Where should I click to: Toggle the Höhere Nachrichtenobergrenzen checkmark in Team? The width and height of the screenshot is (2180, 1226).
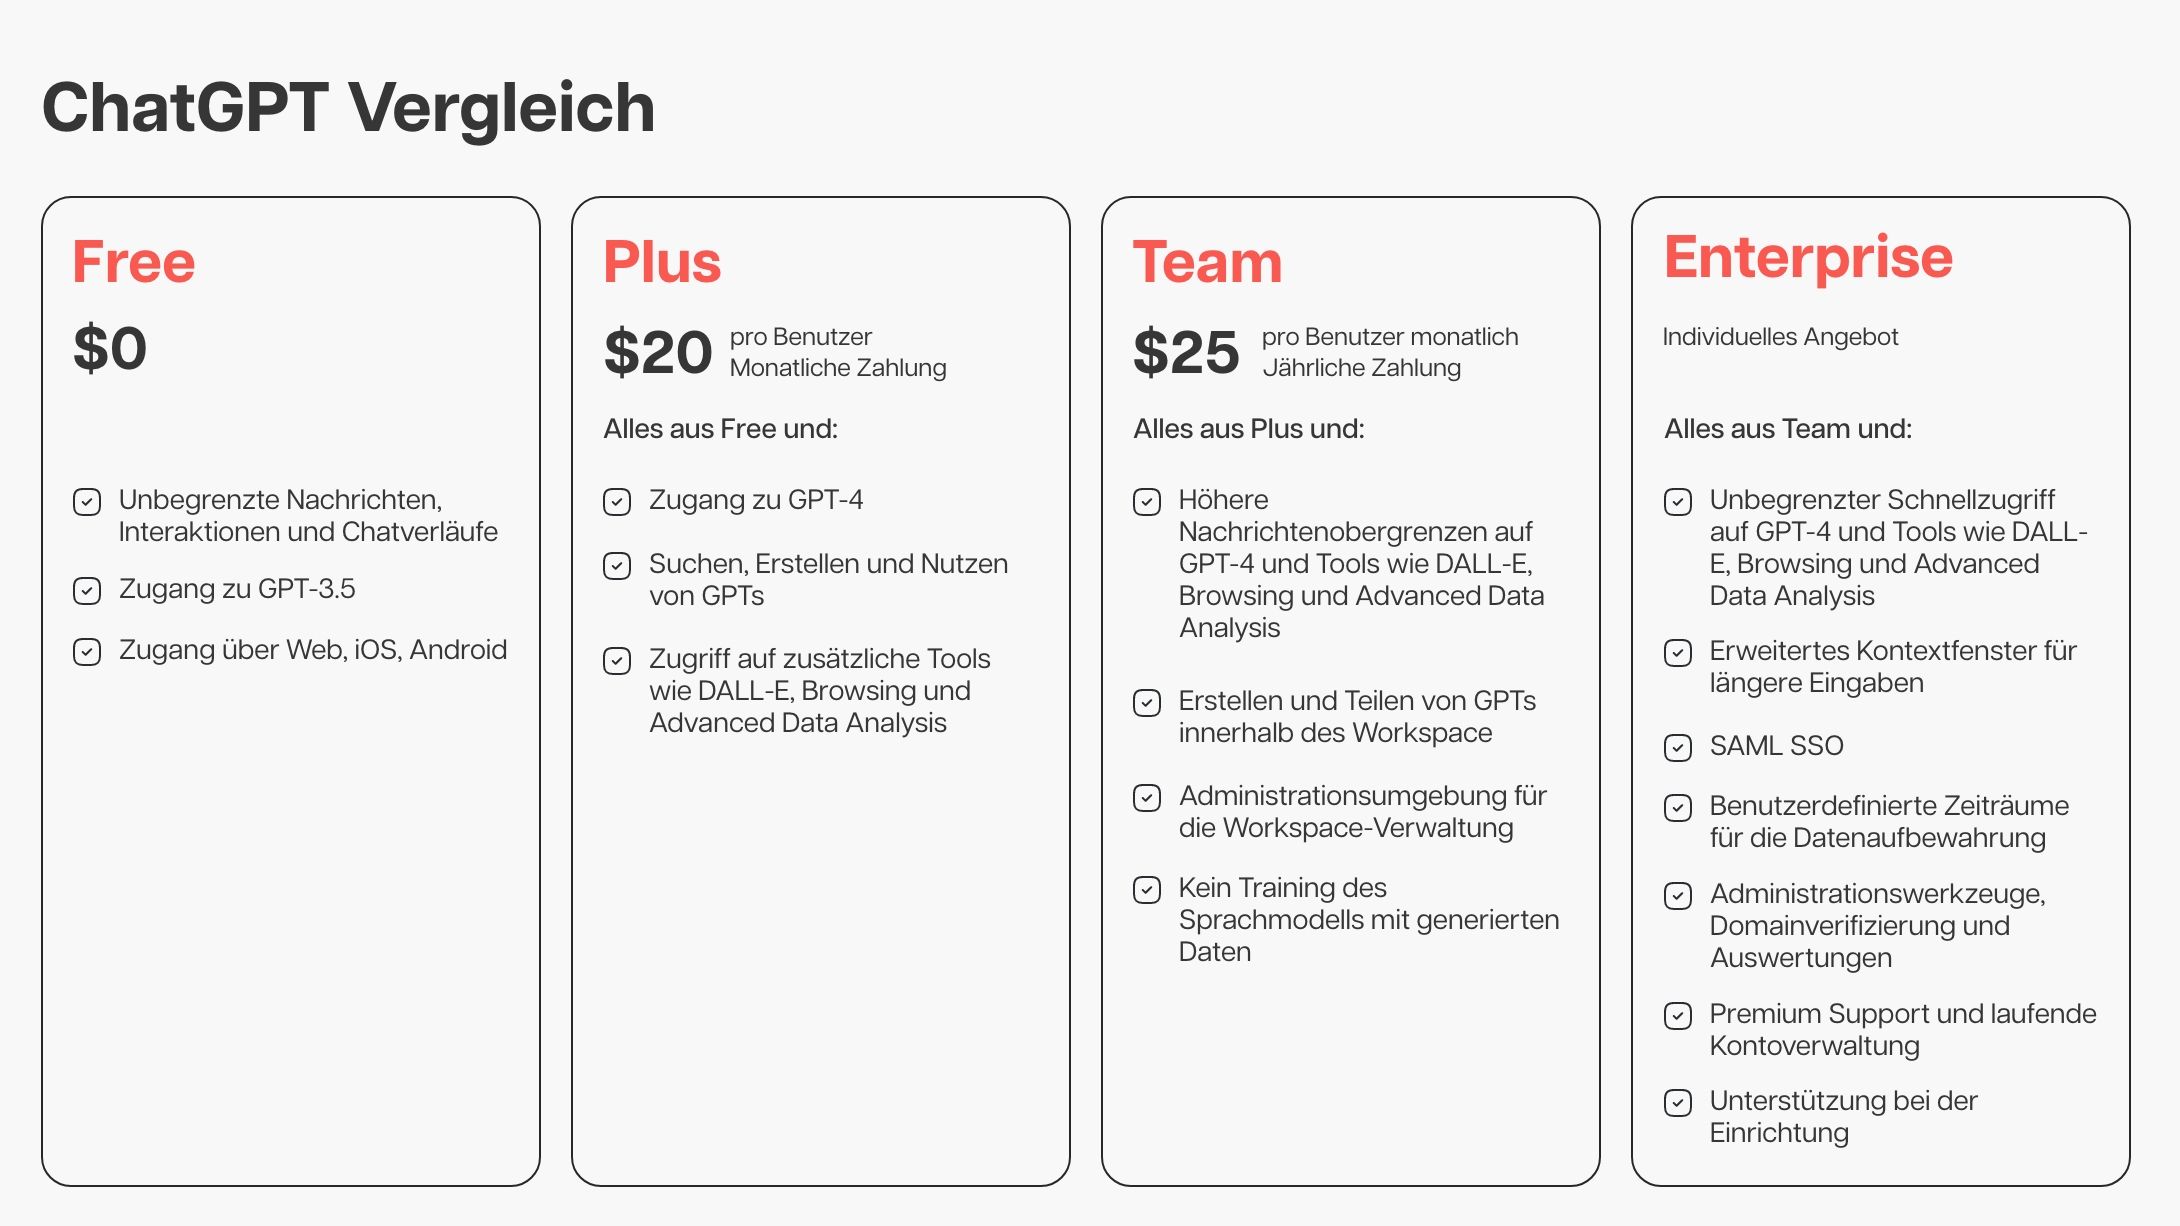pos(1147,501)
